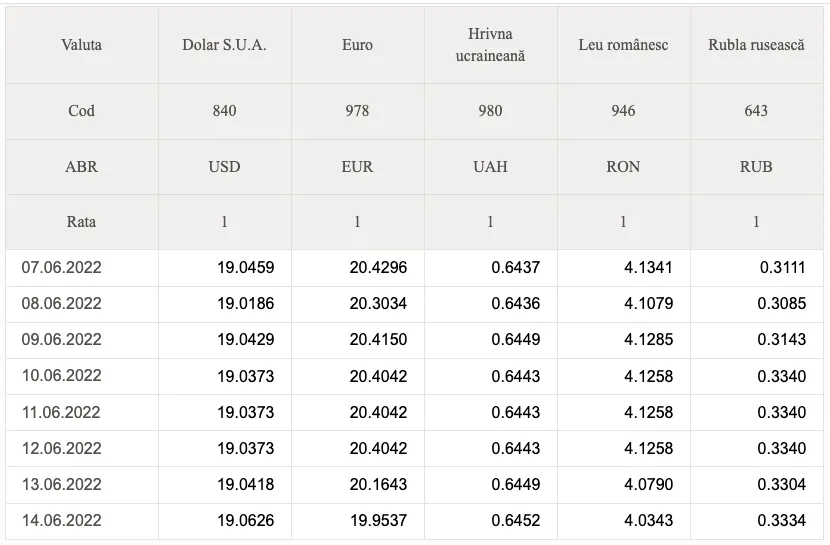Select the USD abbreviation cell

point(224,167)
